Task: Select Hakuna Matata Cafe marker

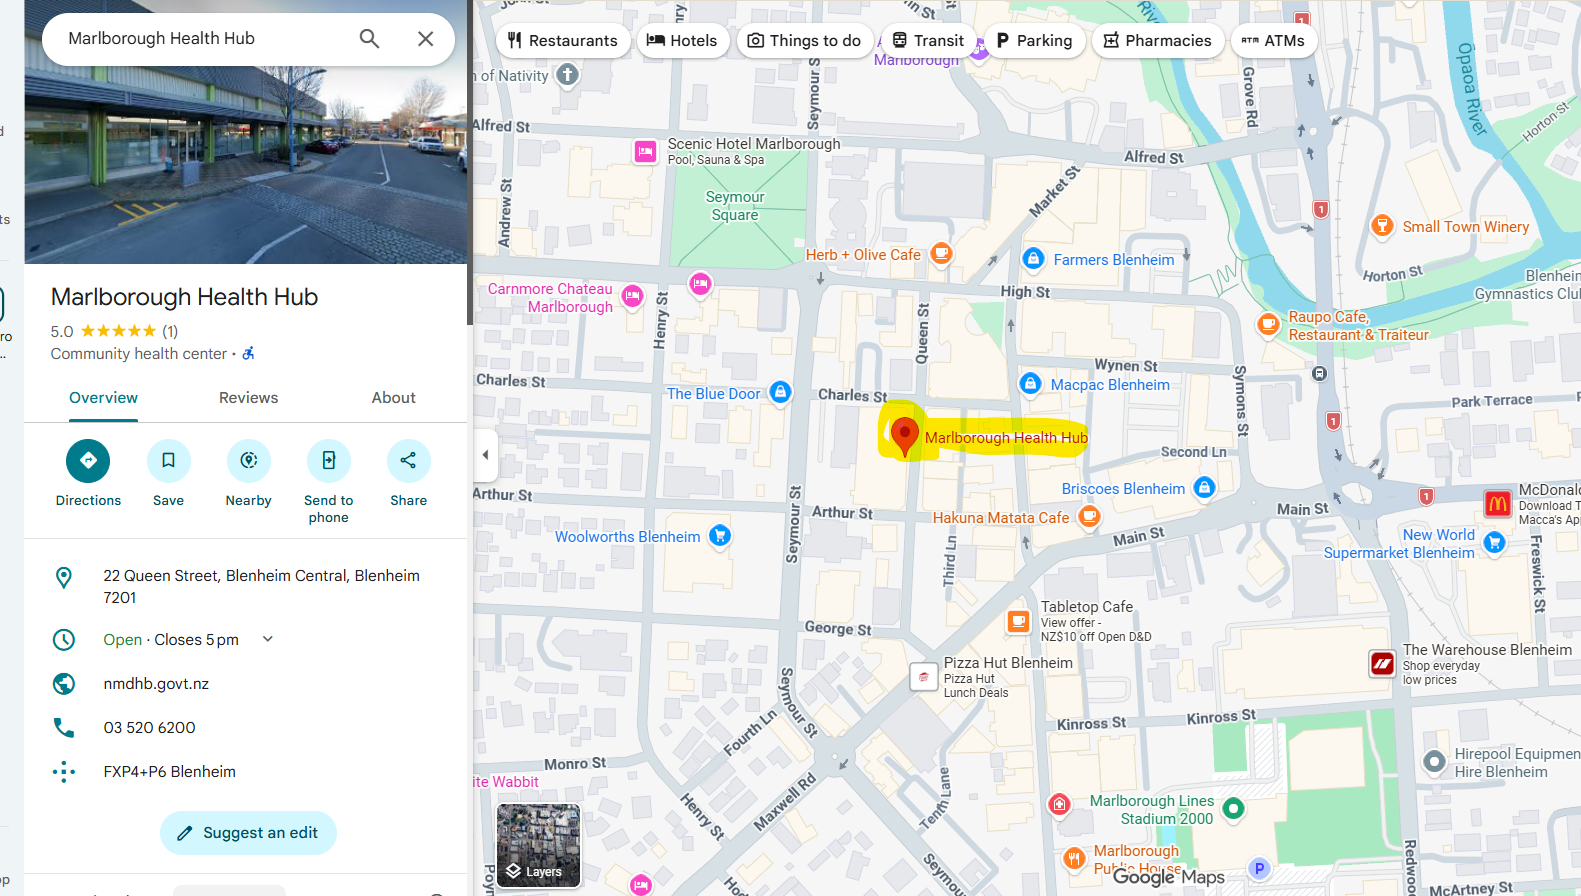Action: coord(1089,517)
